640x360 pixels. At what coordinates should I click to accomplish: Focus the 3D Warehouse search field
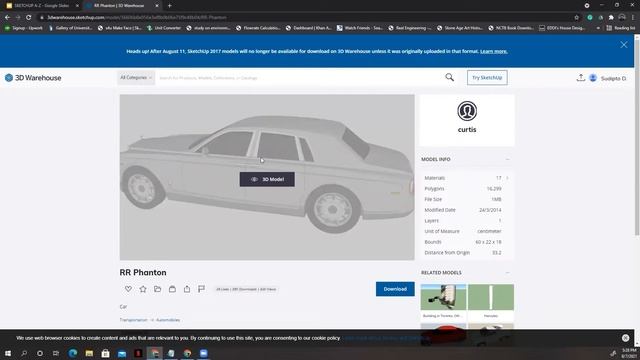(300, 78)
